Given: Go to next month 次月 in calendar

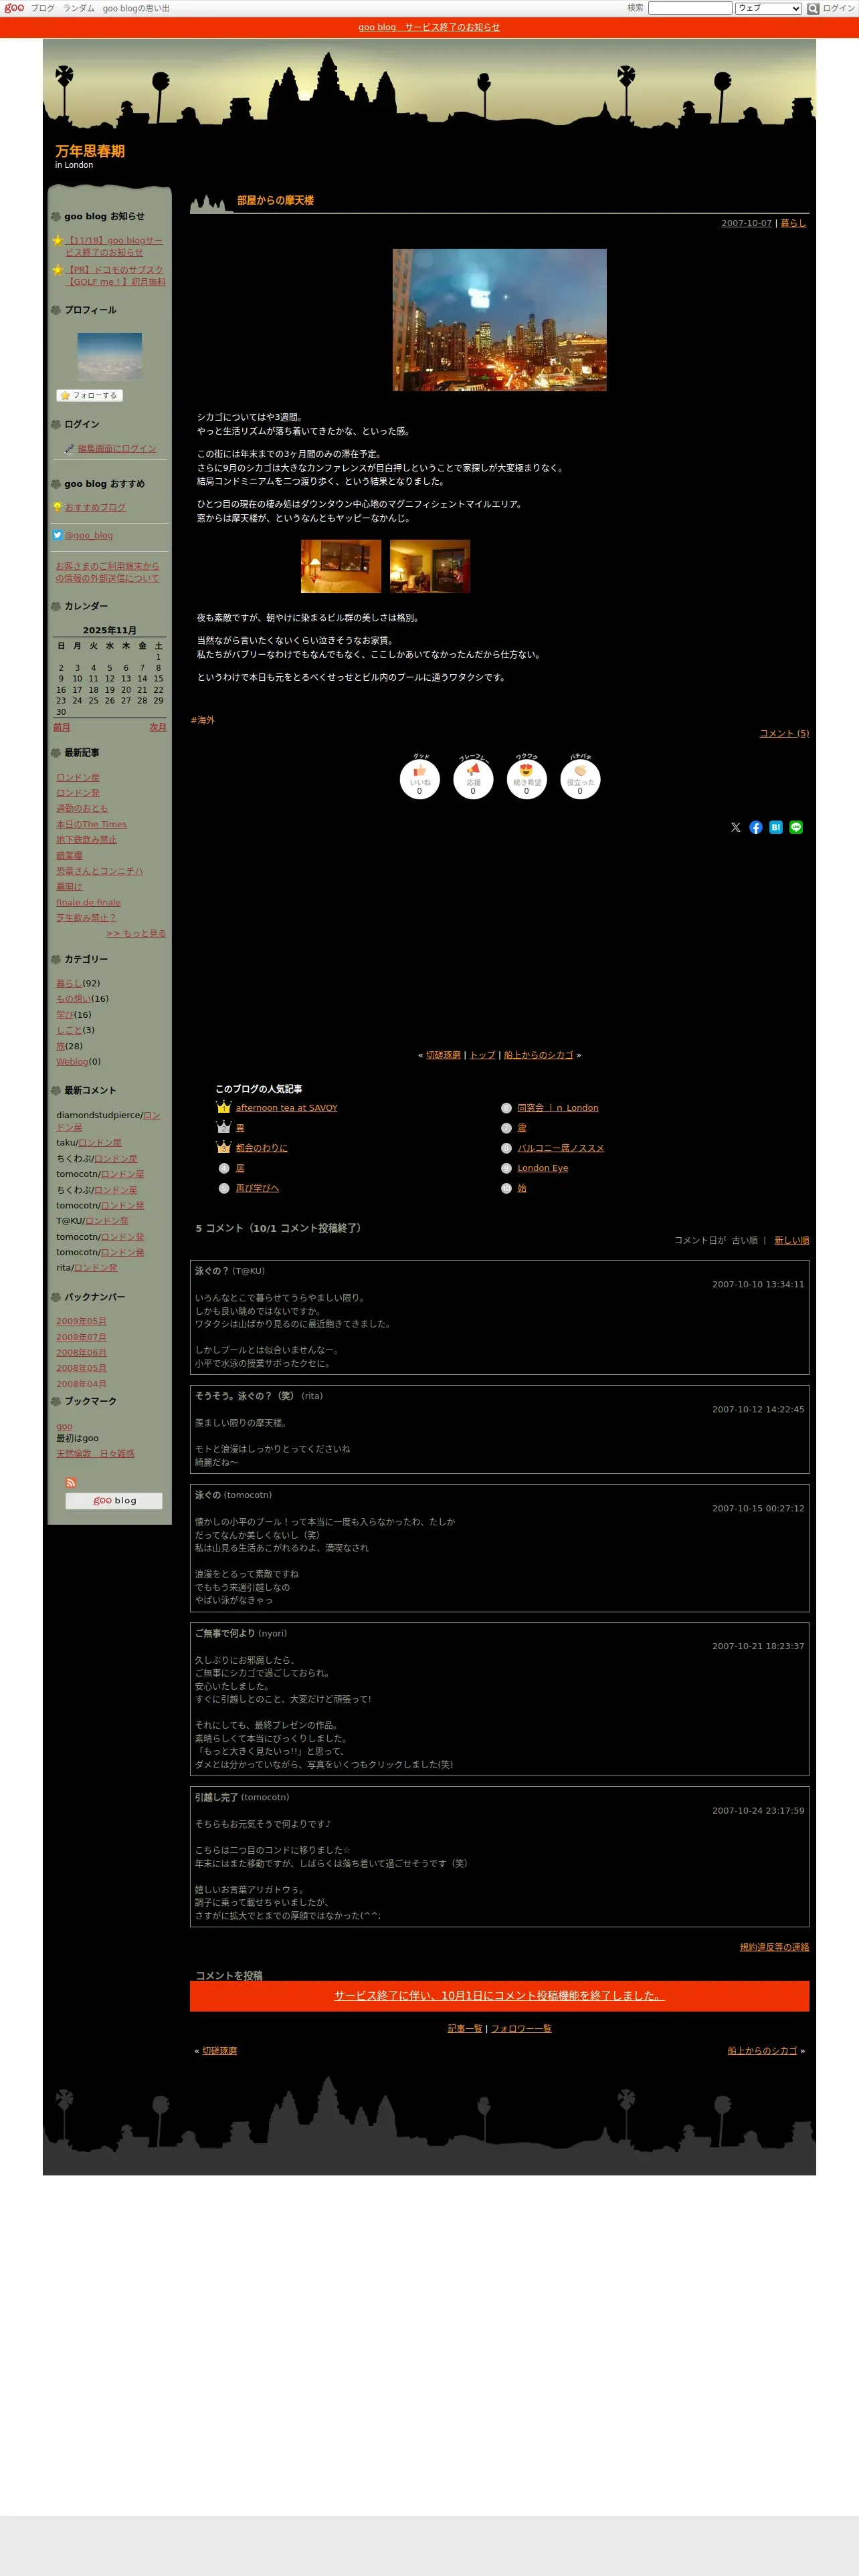Looking at the screenshot, I should click(x=158, y=727).
